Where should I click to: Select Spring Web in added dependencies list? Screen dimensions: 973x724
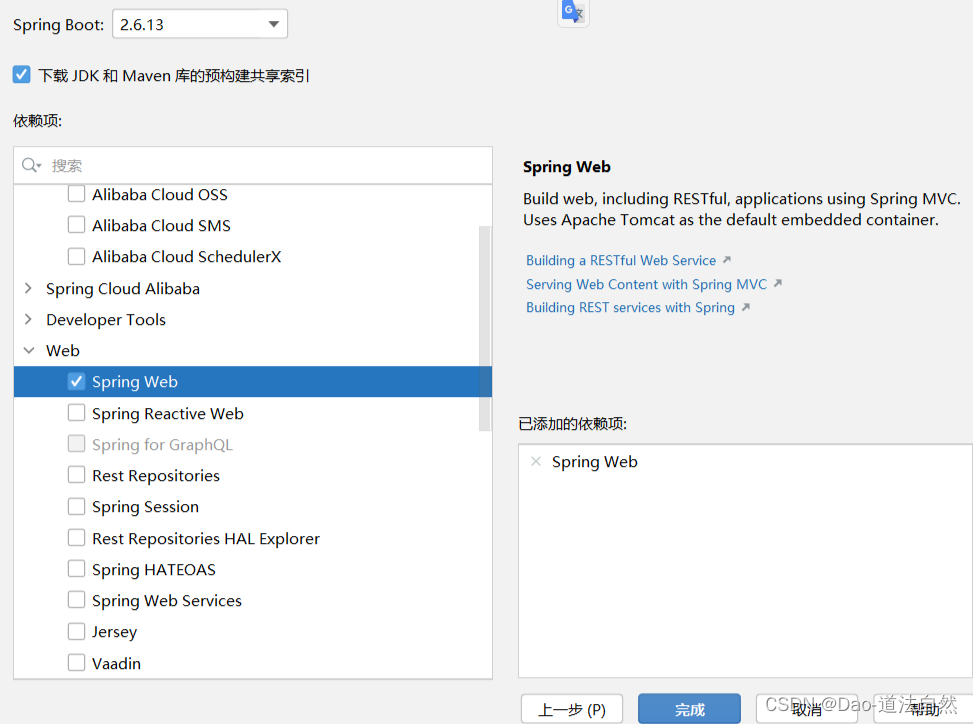click(594, 462)
